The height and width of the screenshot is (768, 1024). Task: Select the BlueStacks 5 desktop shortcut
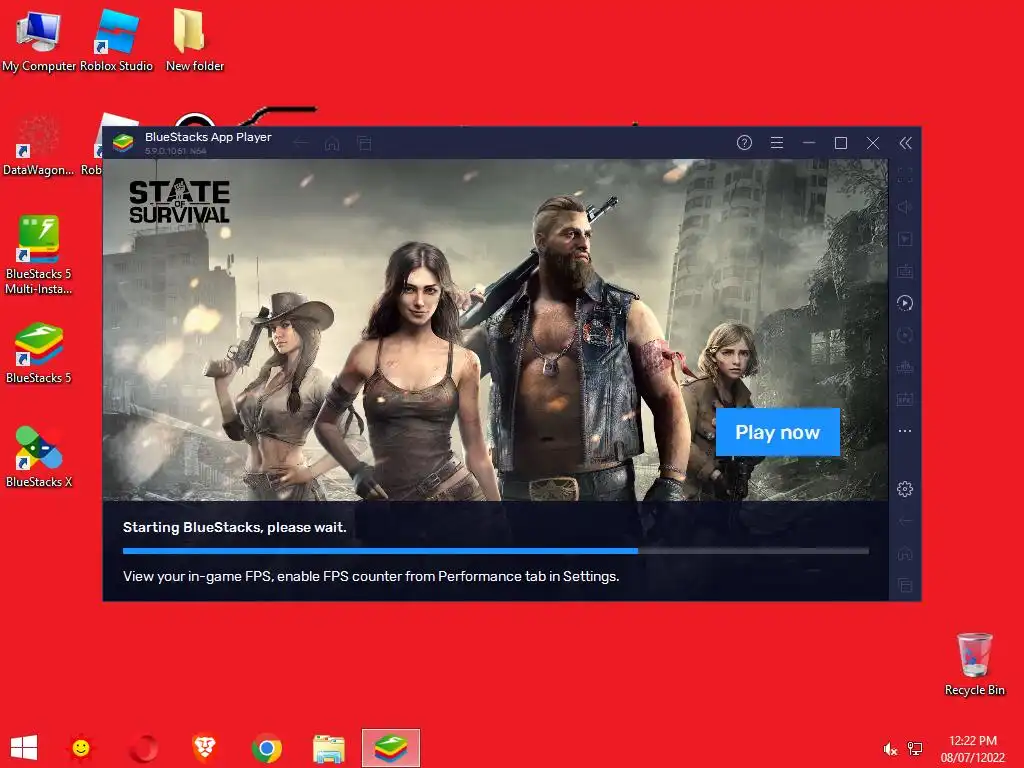coord(38,353)
